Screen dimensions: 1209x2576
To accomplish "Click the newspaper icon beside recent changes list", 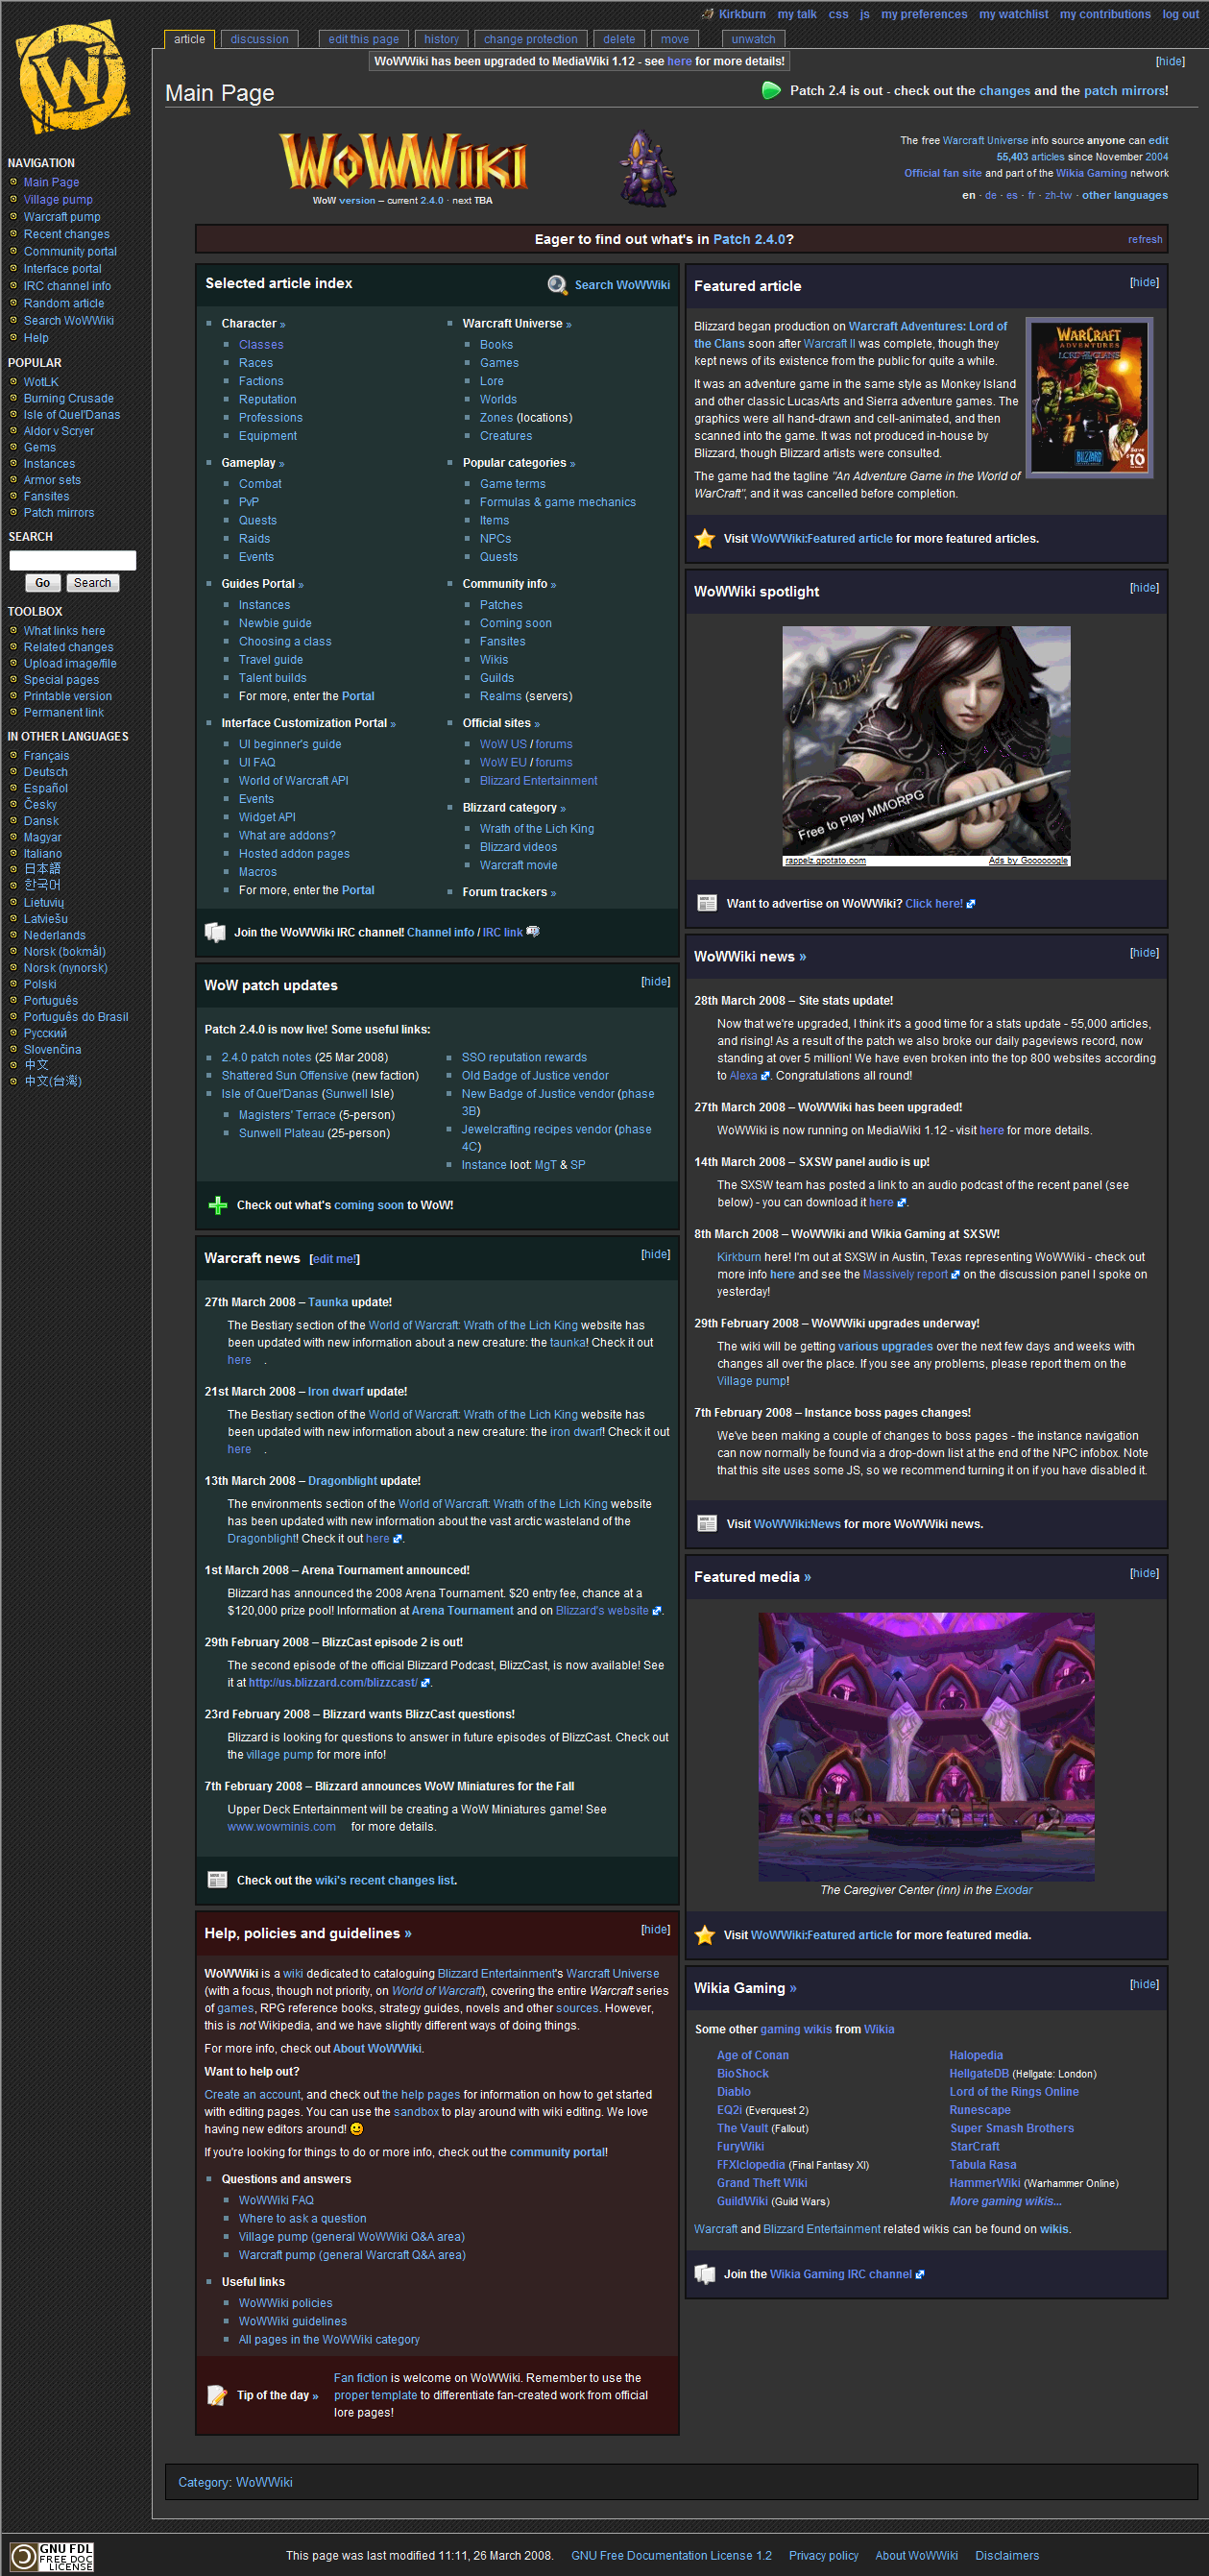I will [217, 1880].
